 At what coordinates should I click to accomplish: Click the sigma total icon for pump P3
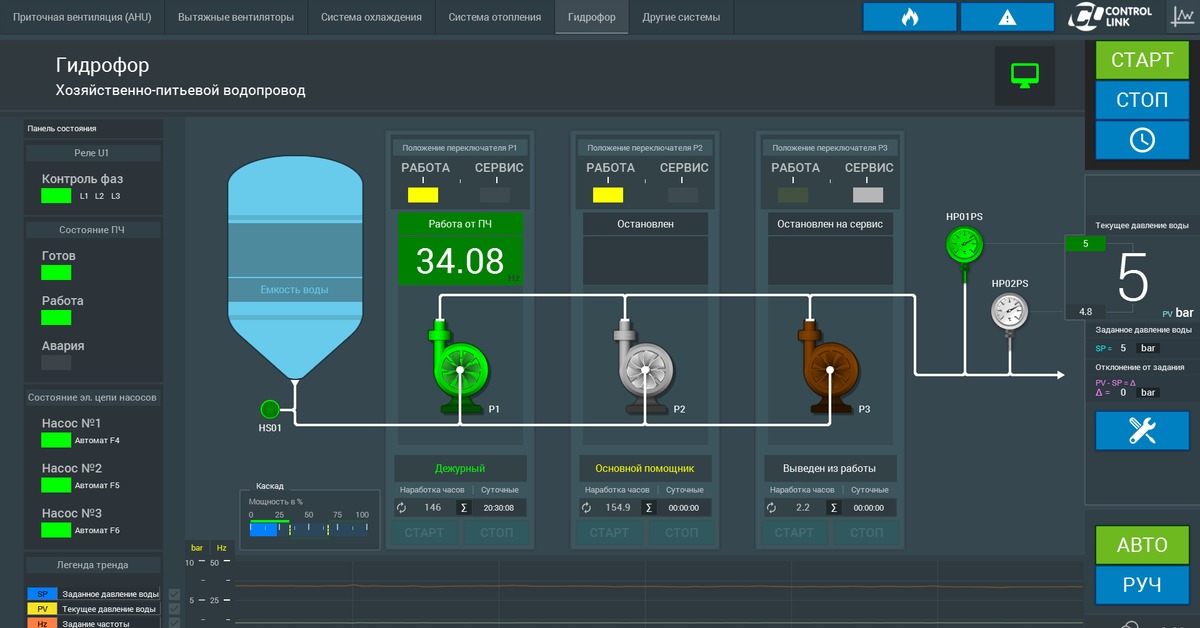833,508
